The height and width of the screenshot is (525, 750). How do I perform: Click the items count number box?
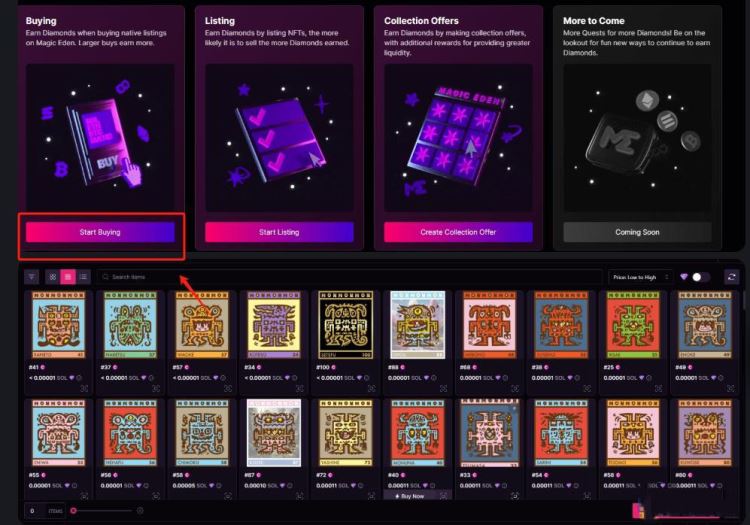click(33, 511)
